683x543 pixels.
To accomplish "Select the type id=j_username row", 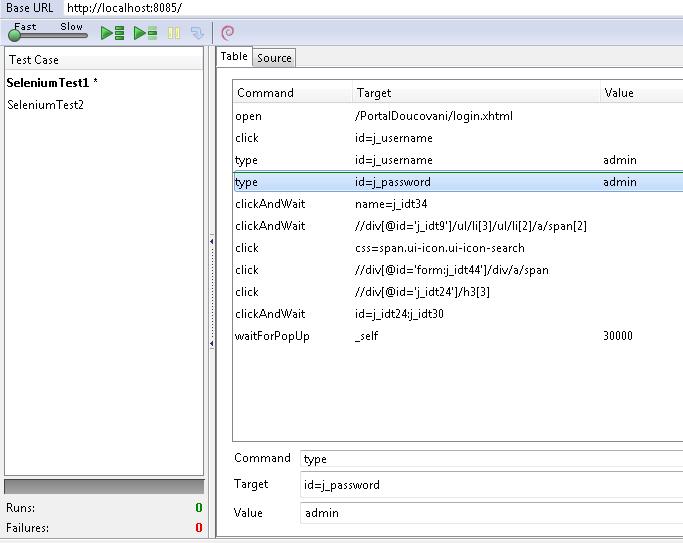I will (458, 160).
